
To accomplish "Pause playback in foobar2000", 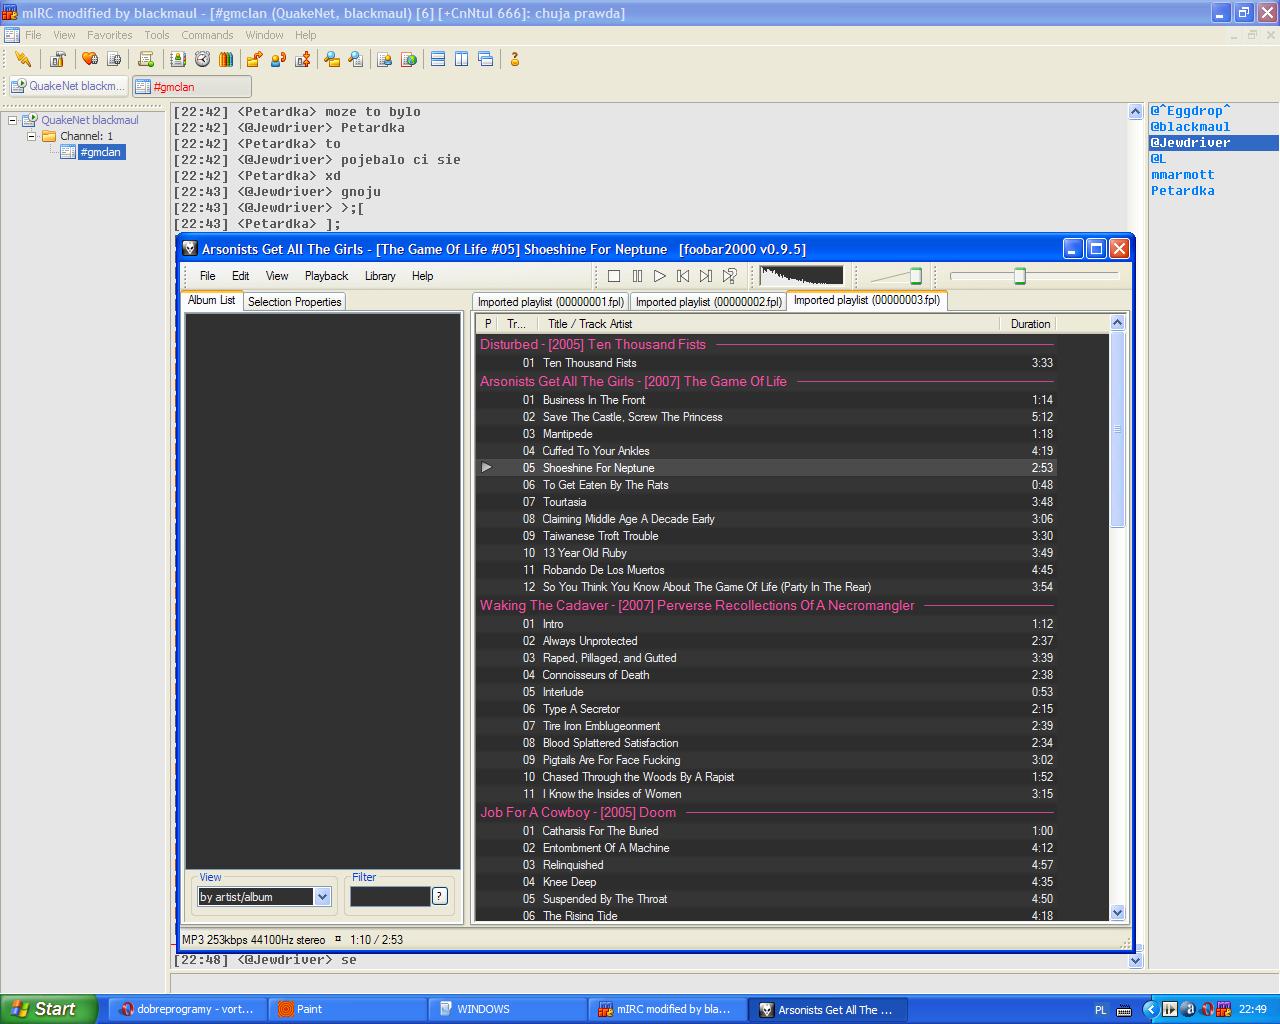I will coord(637,276).
